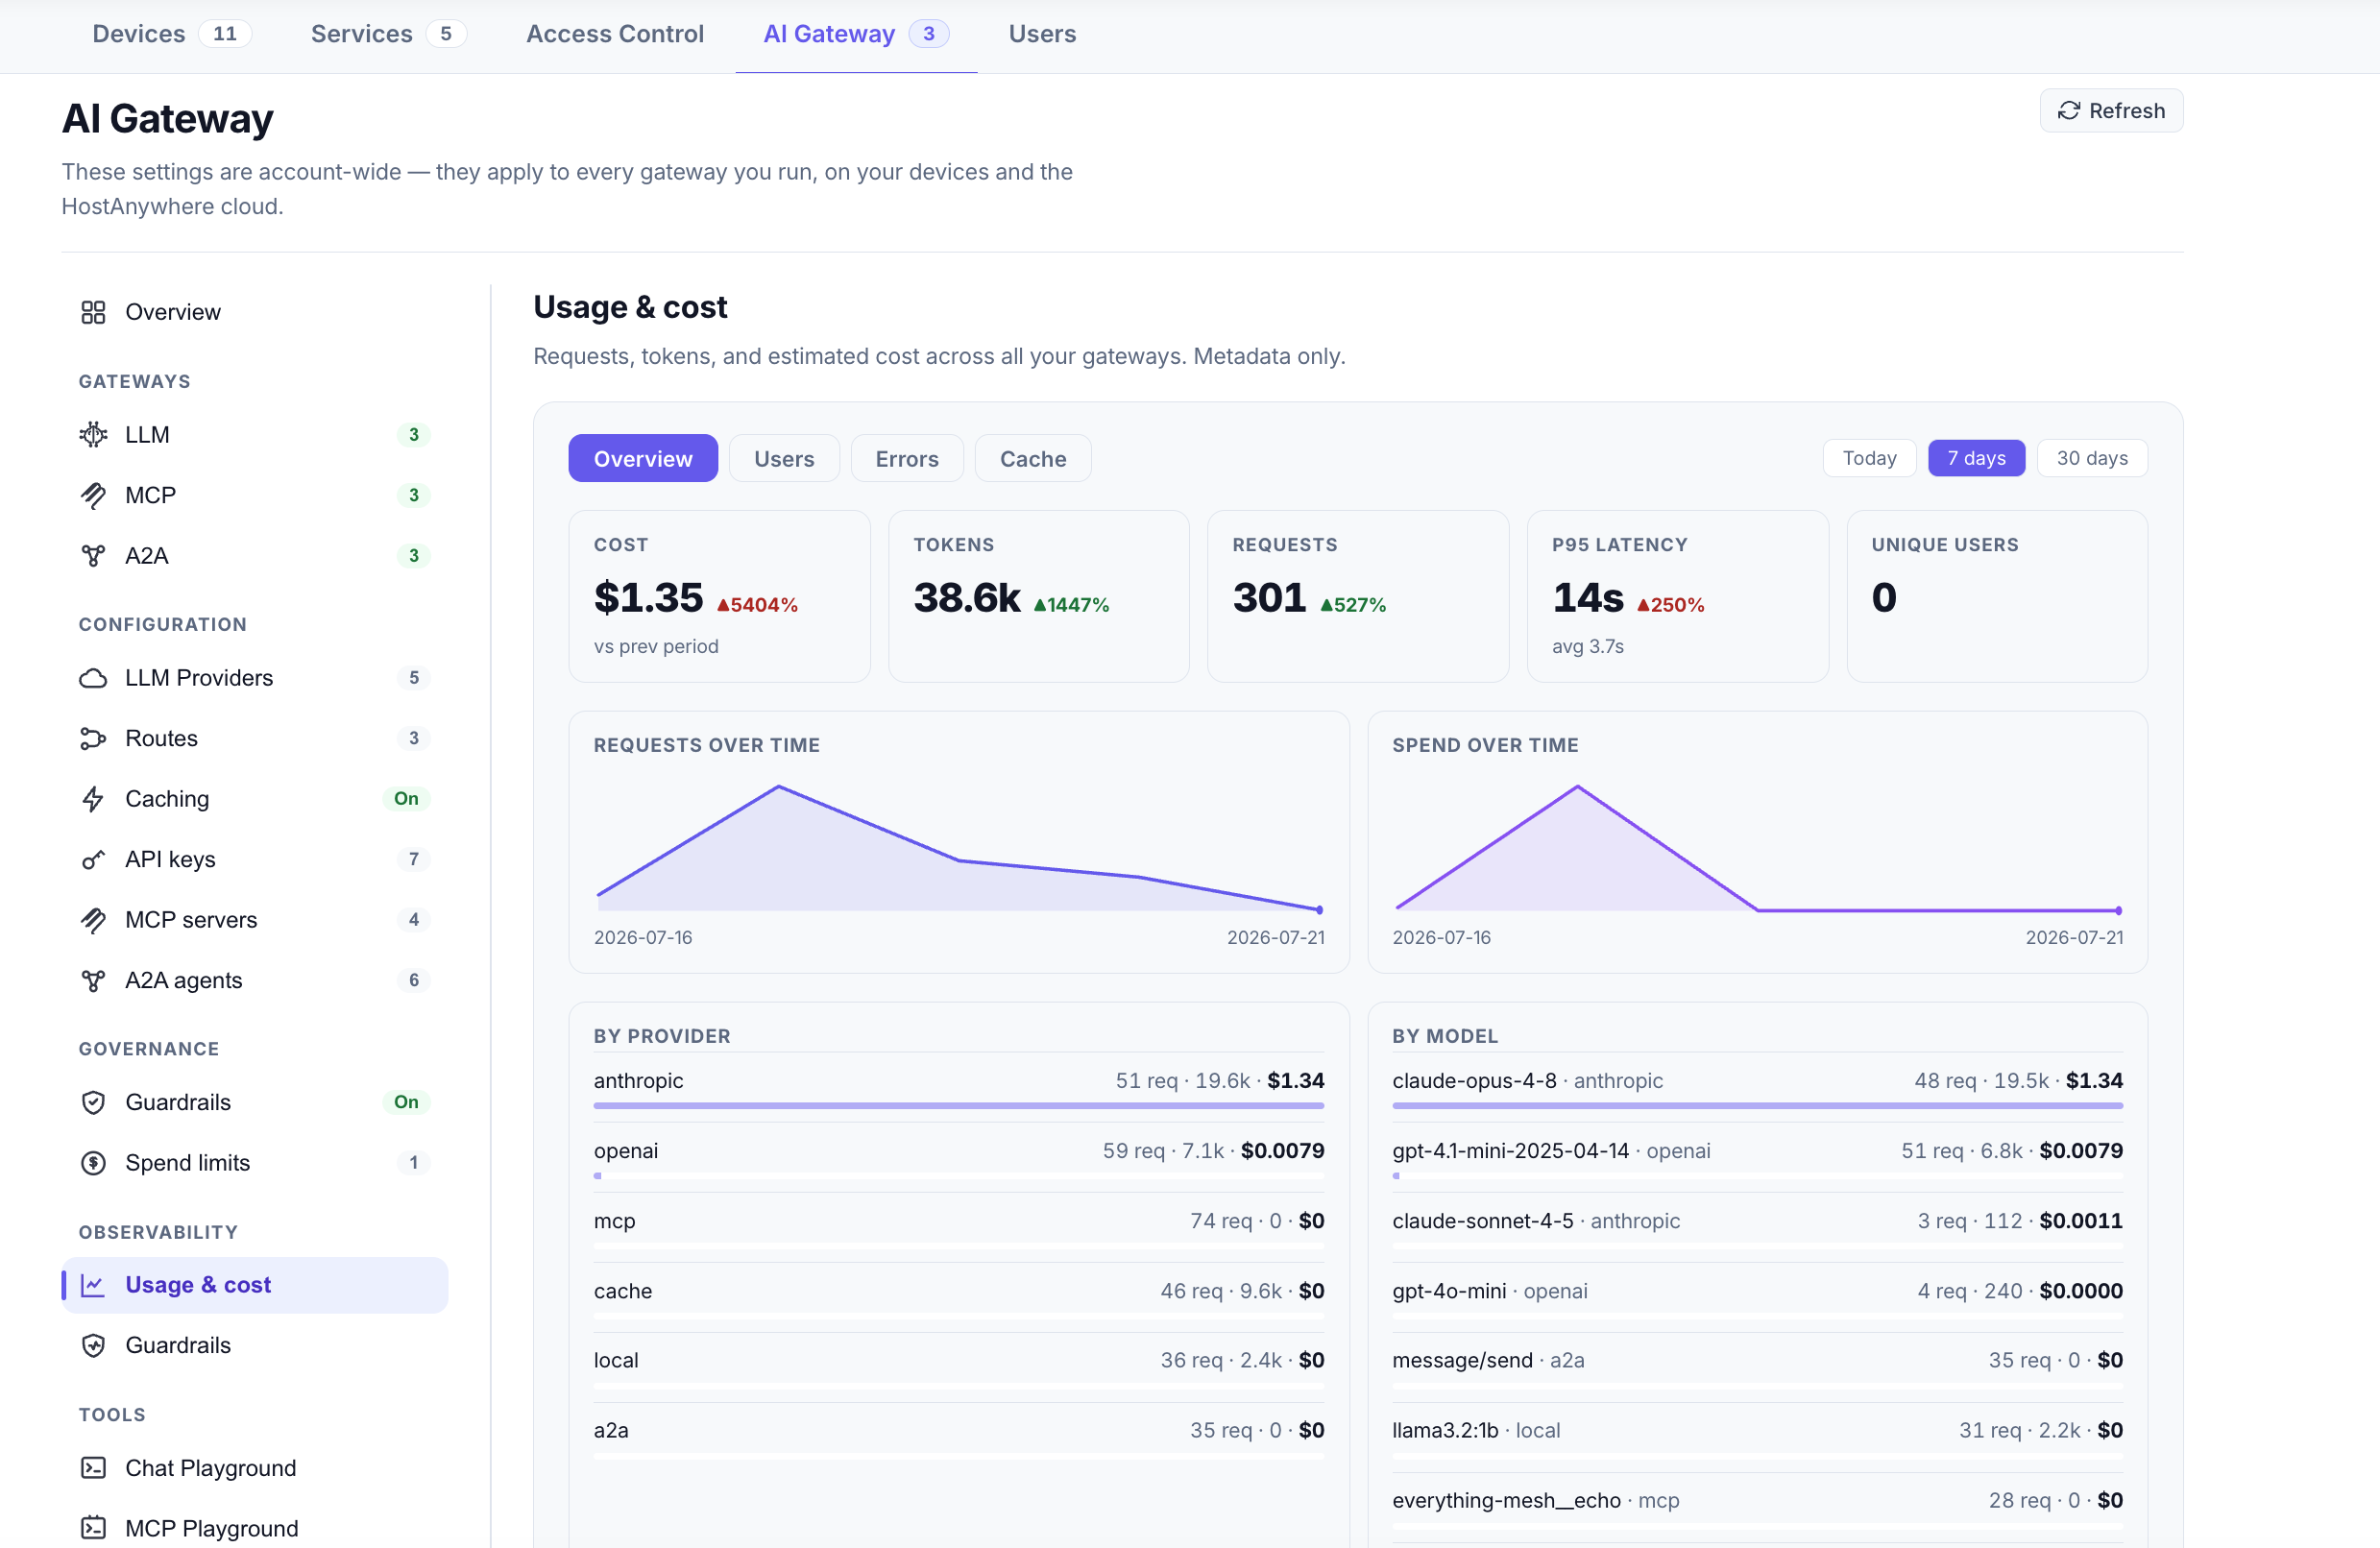The width and height of the screenshot is (2380, 1548).
Task: Show the Errors pill tab
Action: coord(907,458)
